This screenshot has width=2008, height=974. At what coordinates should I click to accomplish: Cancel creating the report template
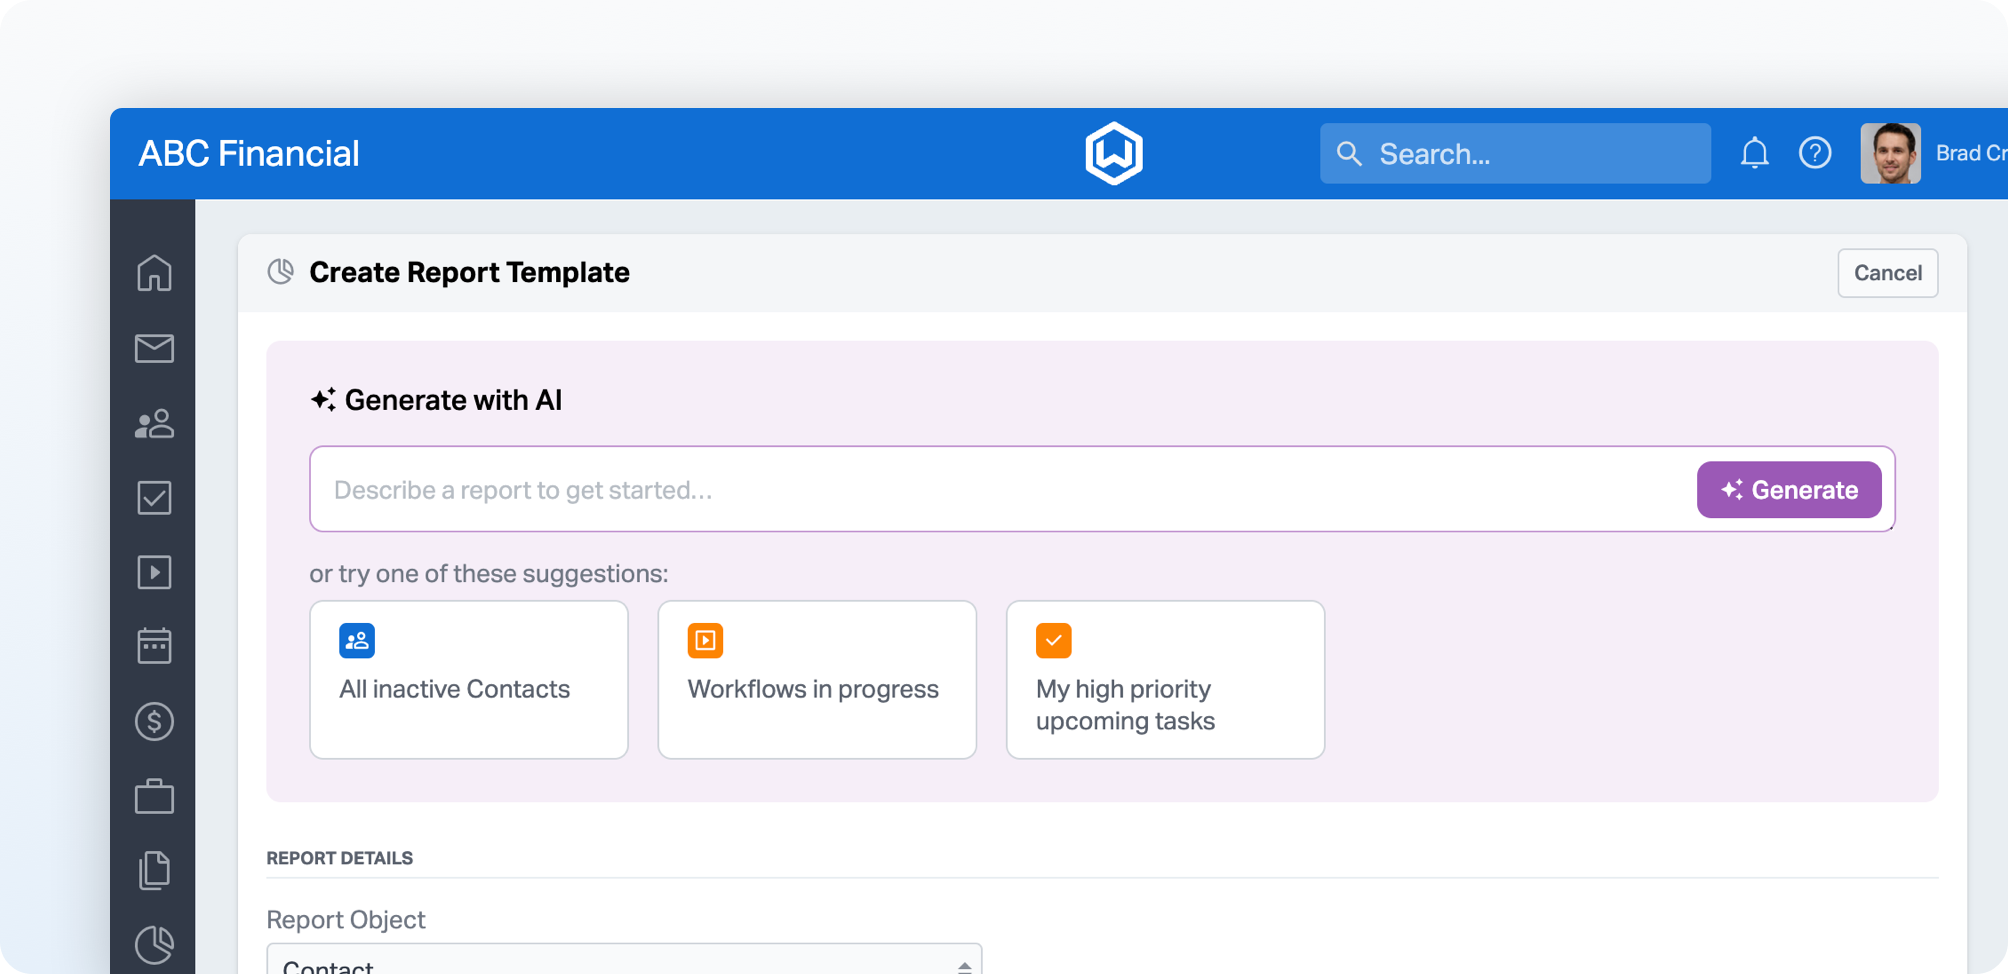pos(1887,273)
